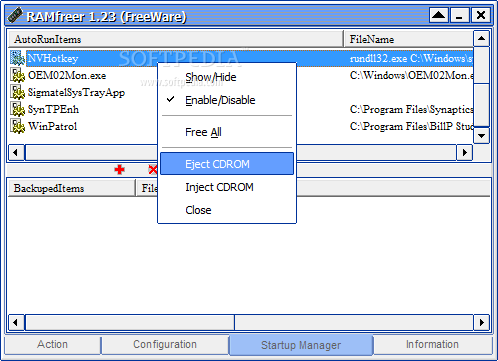Toggle the checked Enable/Disable menu entry
This screenshot has height=361, width=498.
(x=227, y=100)
